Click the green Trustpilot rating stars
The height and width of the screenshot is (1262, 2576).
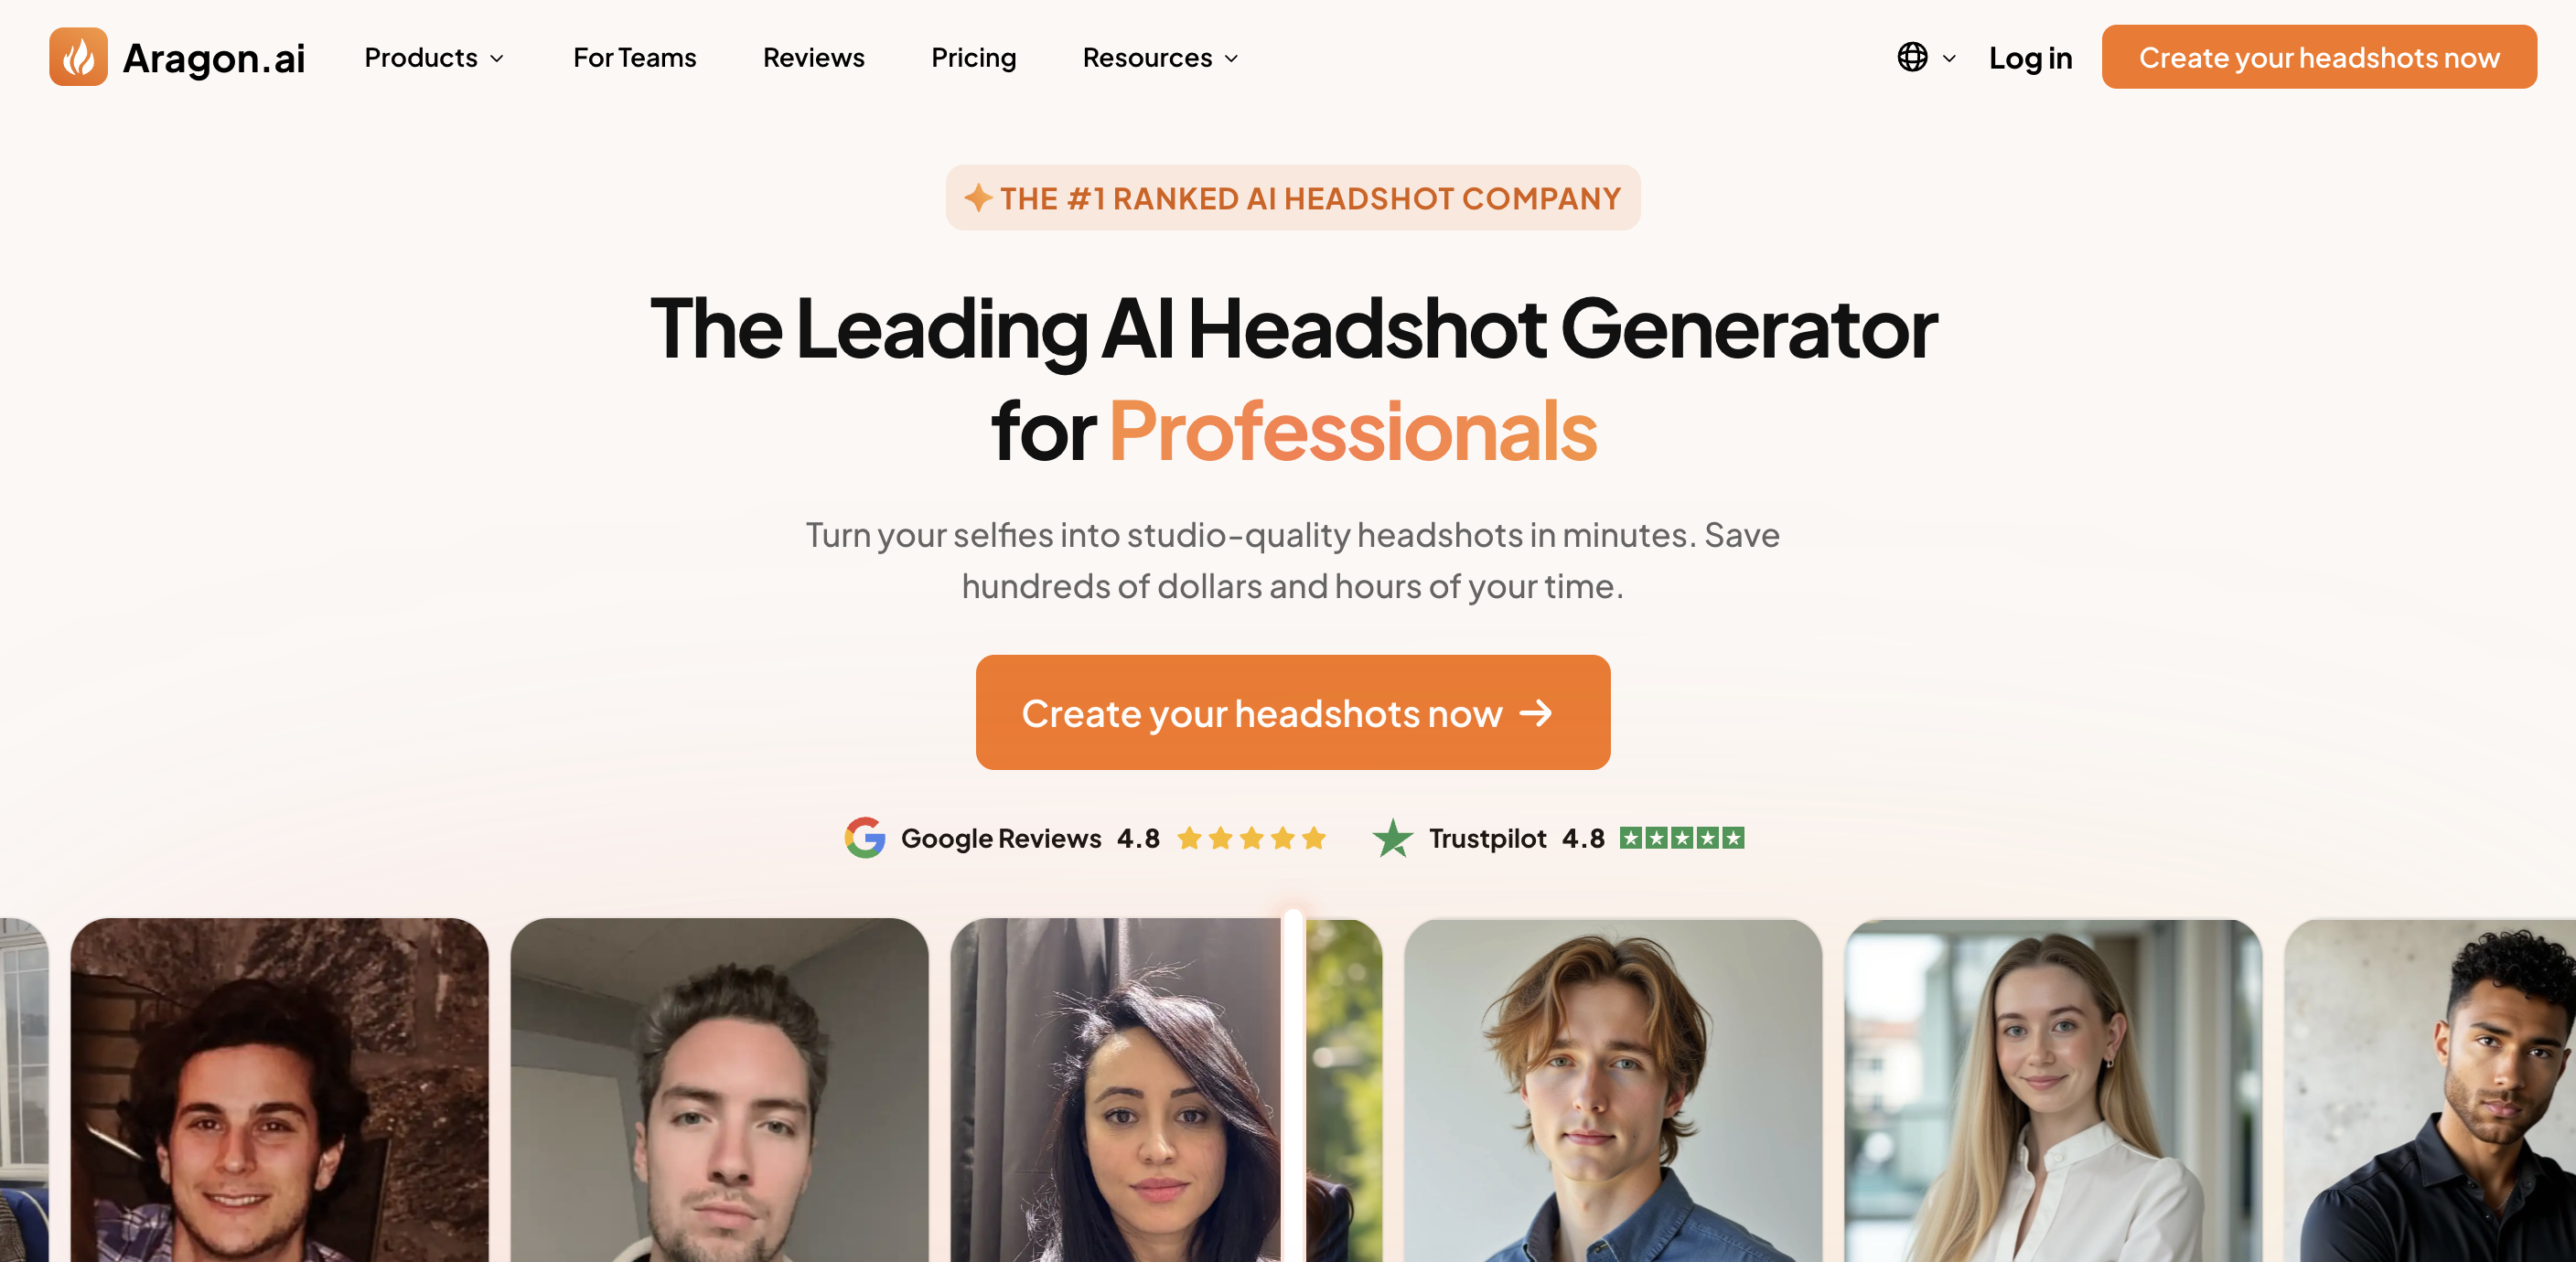point(1682,838)
